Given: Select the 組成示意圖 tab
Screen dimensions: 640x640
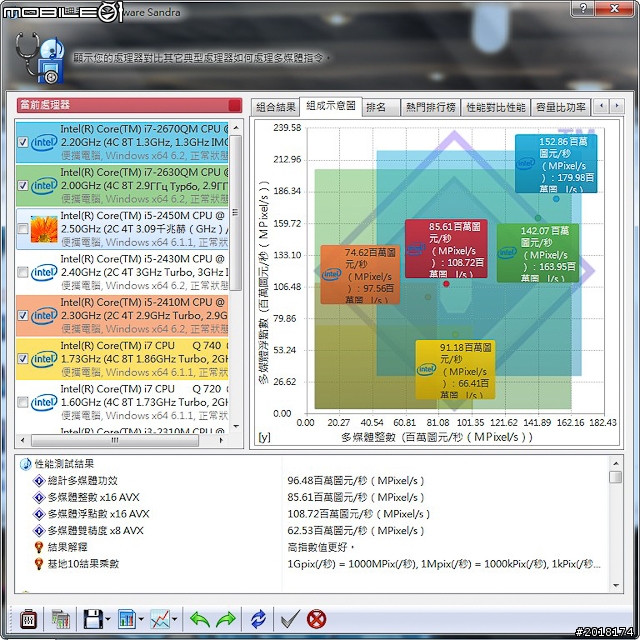Looking at the screenshot, I should [331, 106].
